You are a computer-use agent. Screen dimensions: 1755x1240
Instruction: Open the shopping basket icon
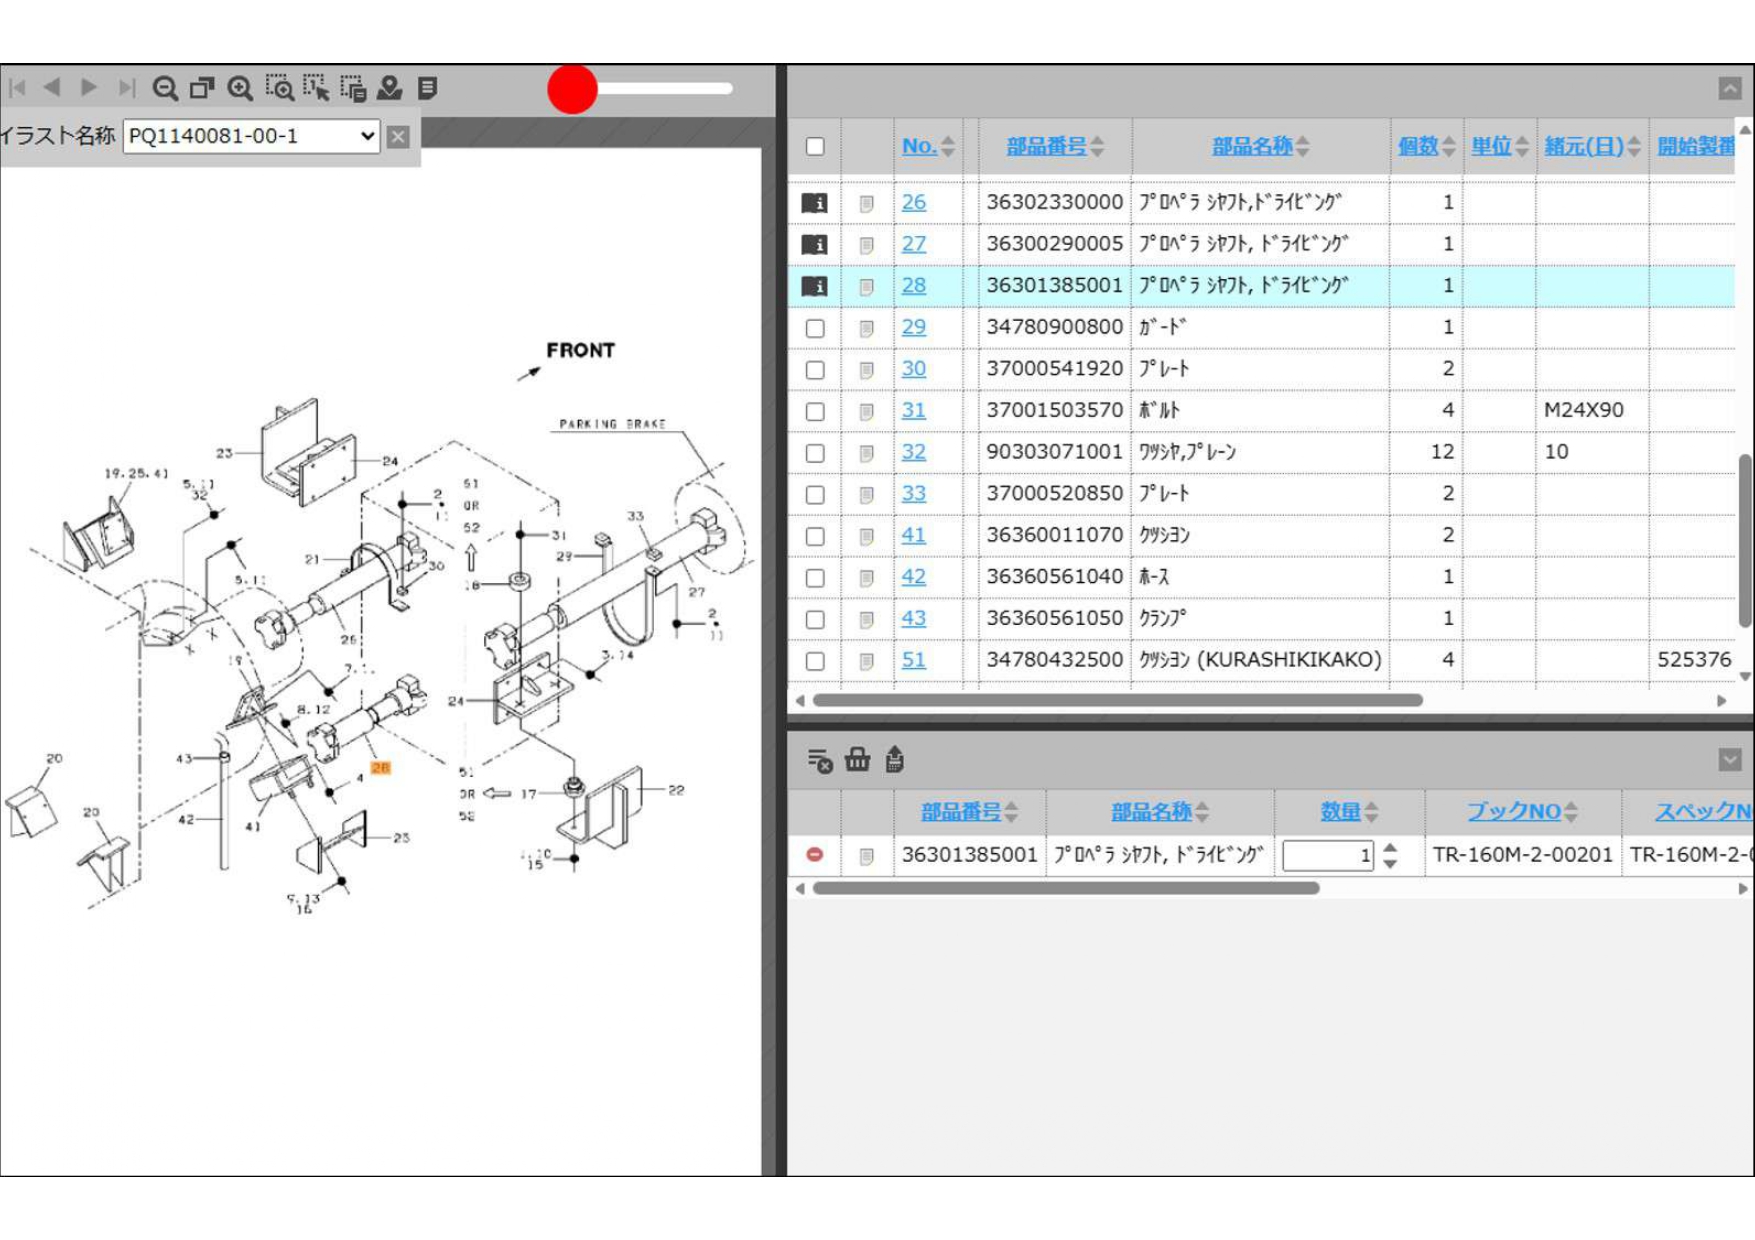857,760
